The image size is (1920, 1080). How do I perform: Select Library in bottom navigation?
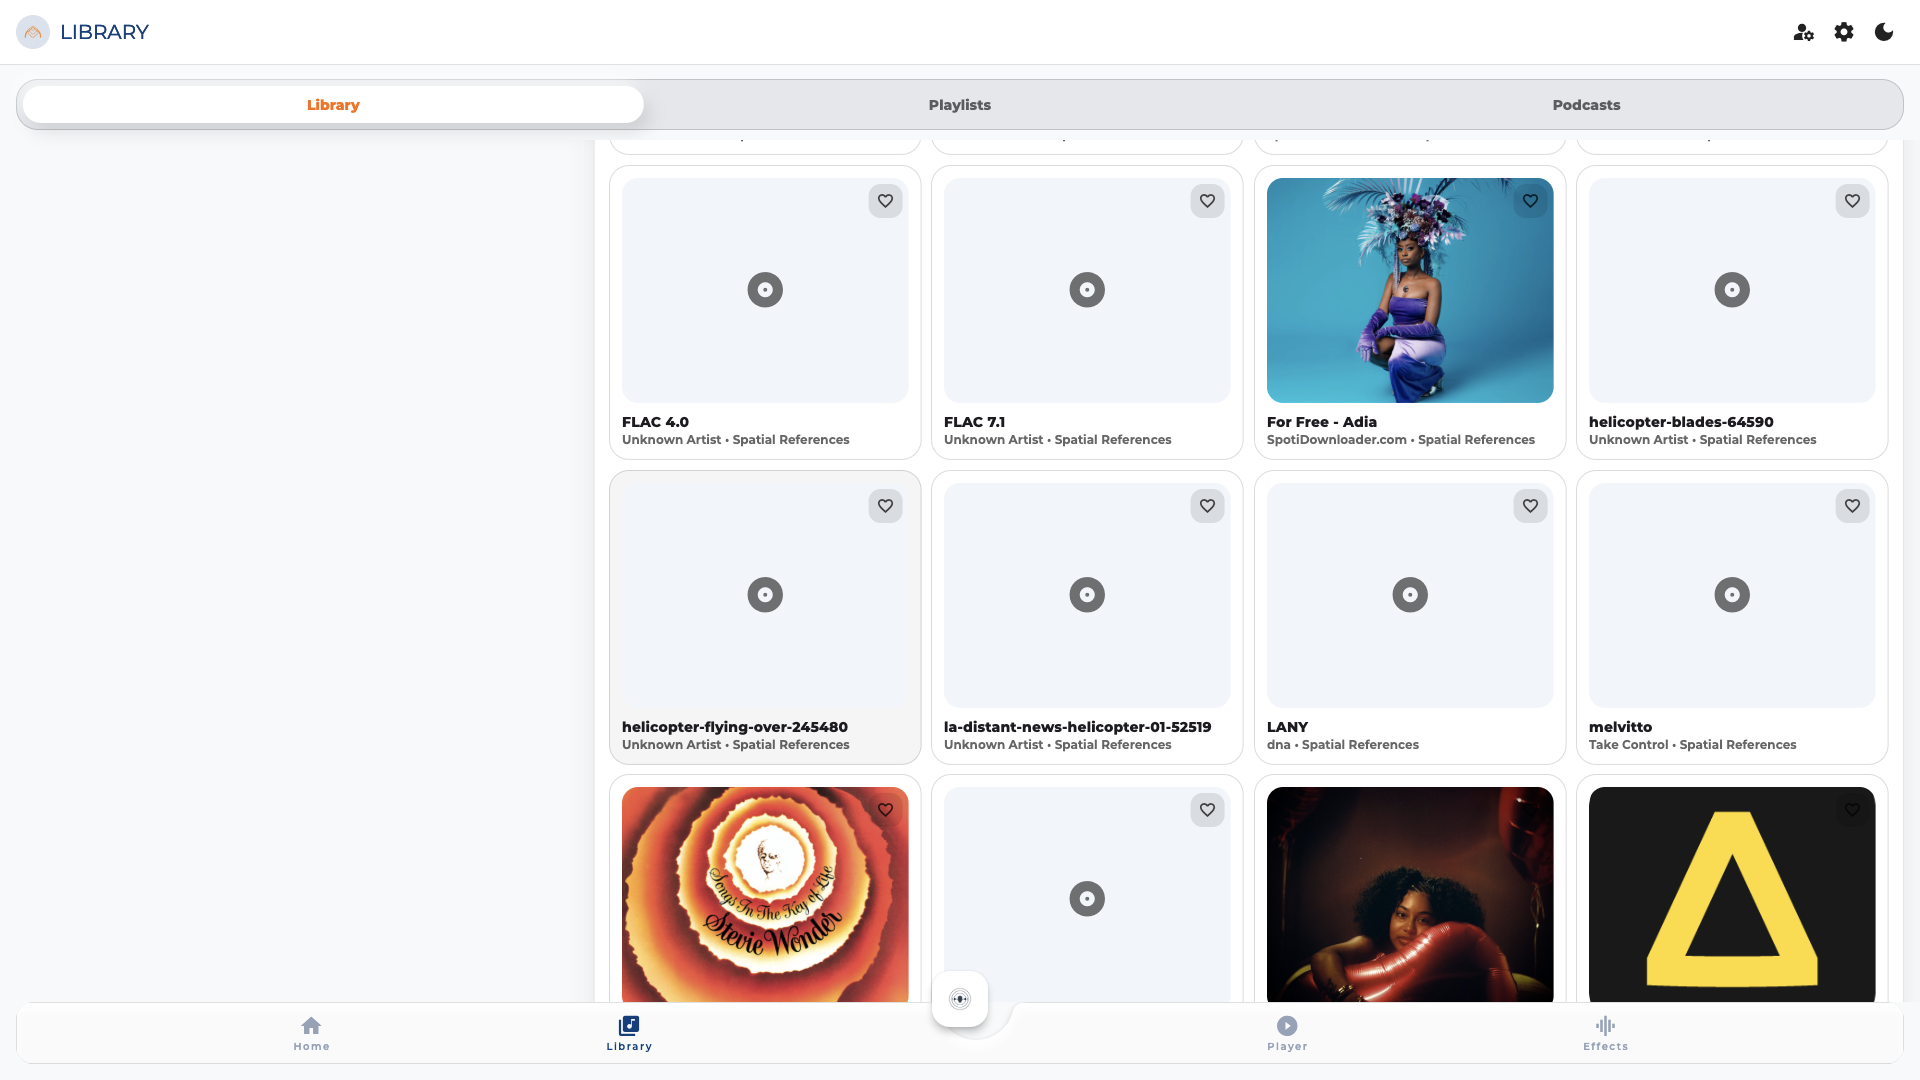(x=629, y=1033)
